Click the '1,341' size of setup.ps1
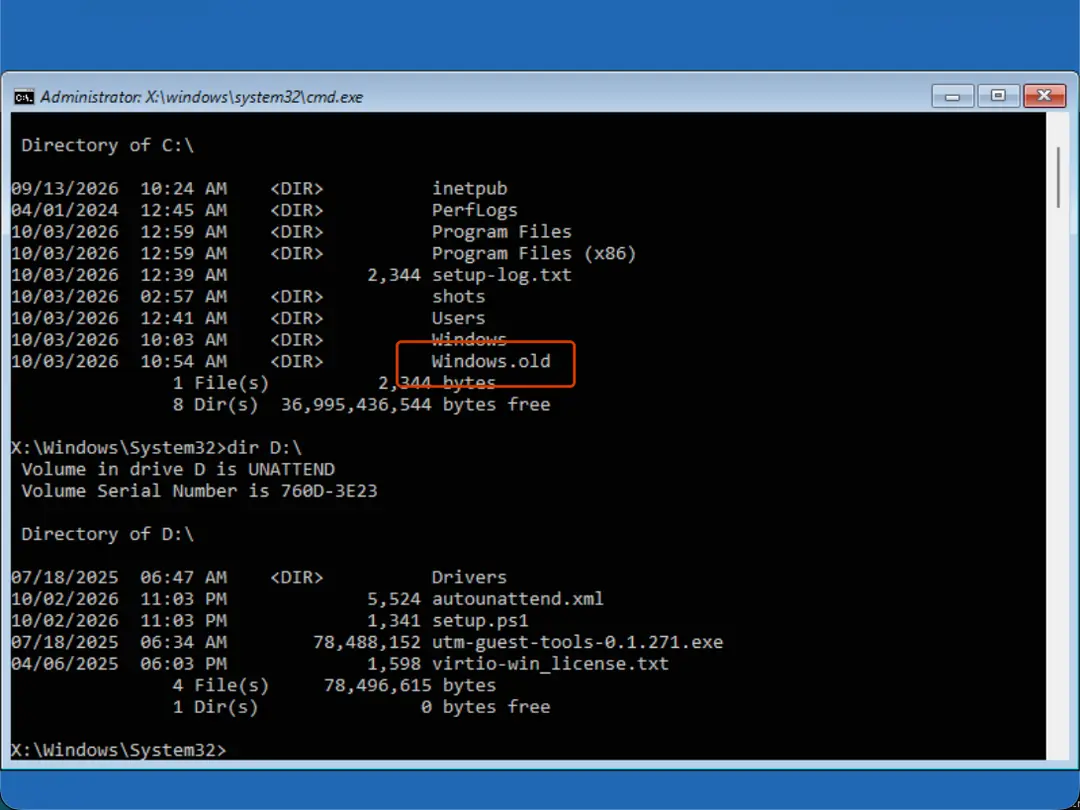This screenshot has height=810, width=1080. tap(393, 621)
